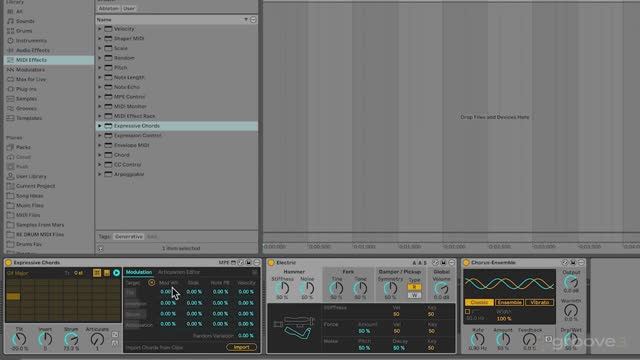The width and height of the screenshot is (640, 360).
Task: Open the Drums library category
Action: [x=24, y=31]
